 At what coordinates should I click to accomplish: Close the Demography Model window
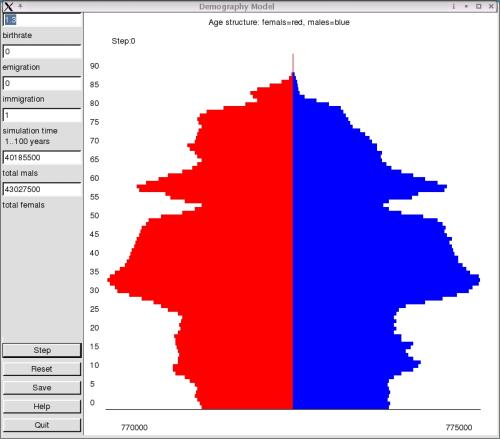point(491,6)
